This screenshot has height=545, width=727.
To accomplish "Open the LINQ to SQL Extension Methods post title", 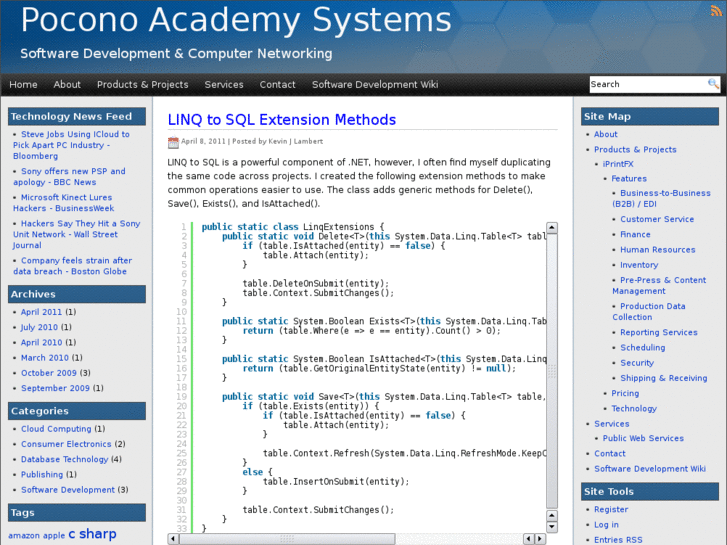I will click(281, 120).
